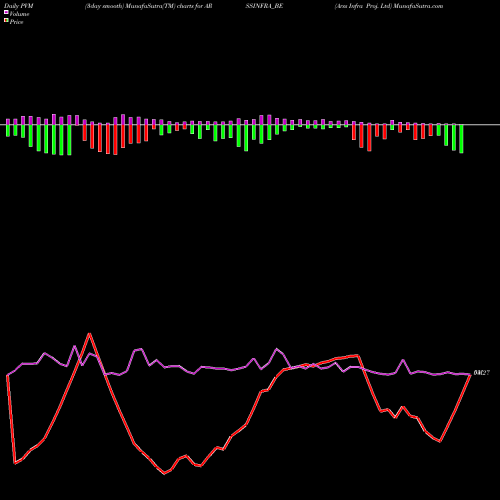Screen dimensions: 500x500
Task: Select the 'Volume' legend label
Action: pyautogui.click(x=19, y=14)
